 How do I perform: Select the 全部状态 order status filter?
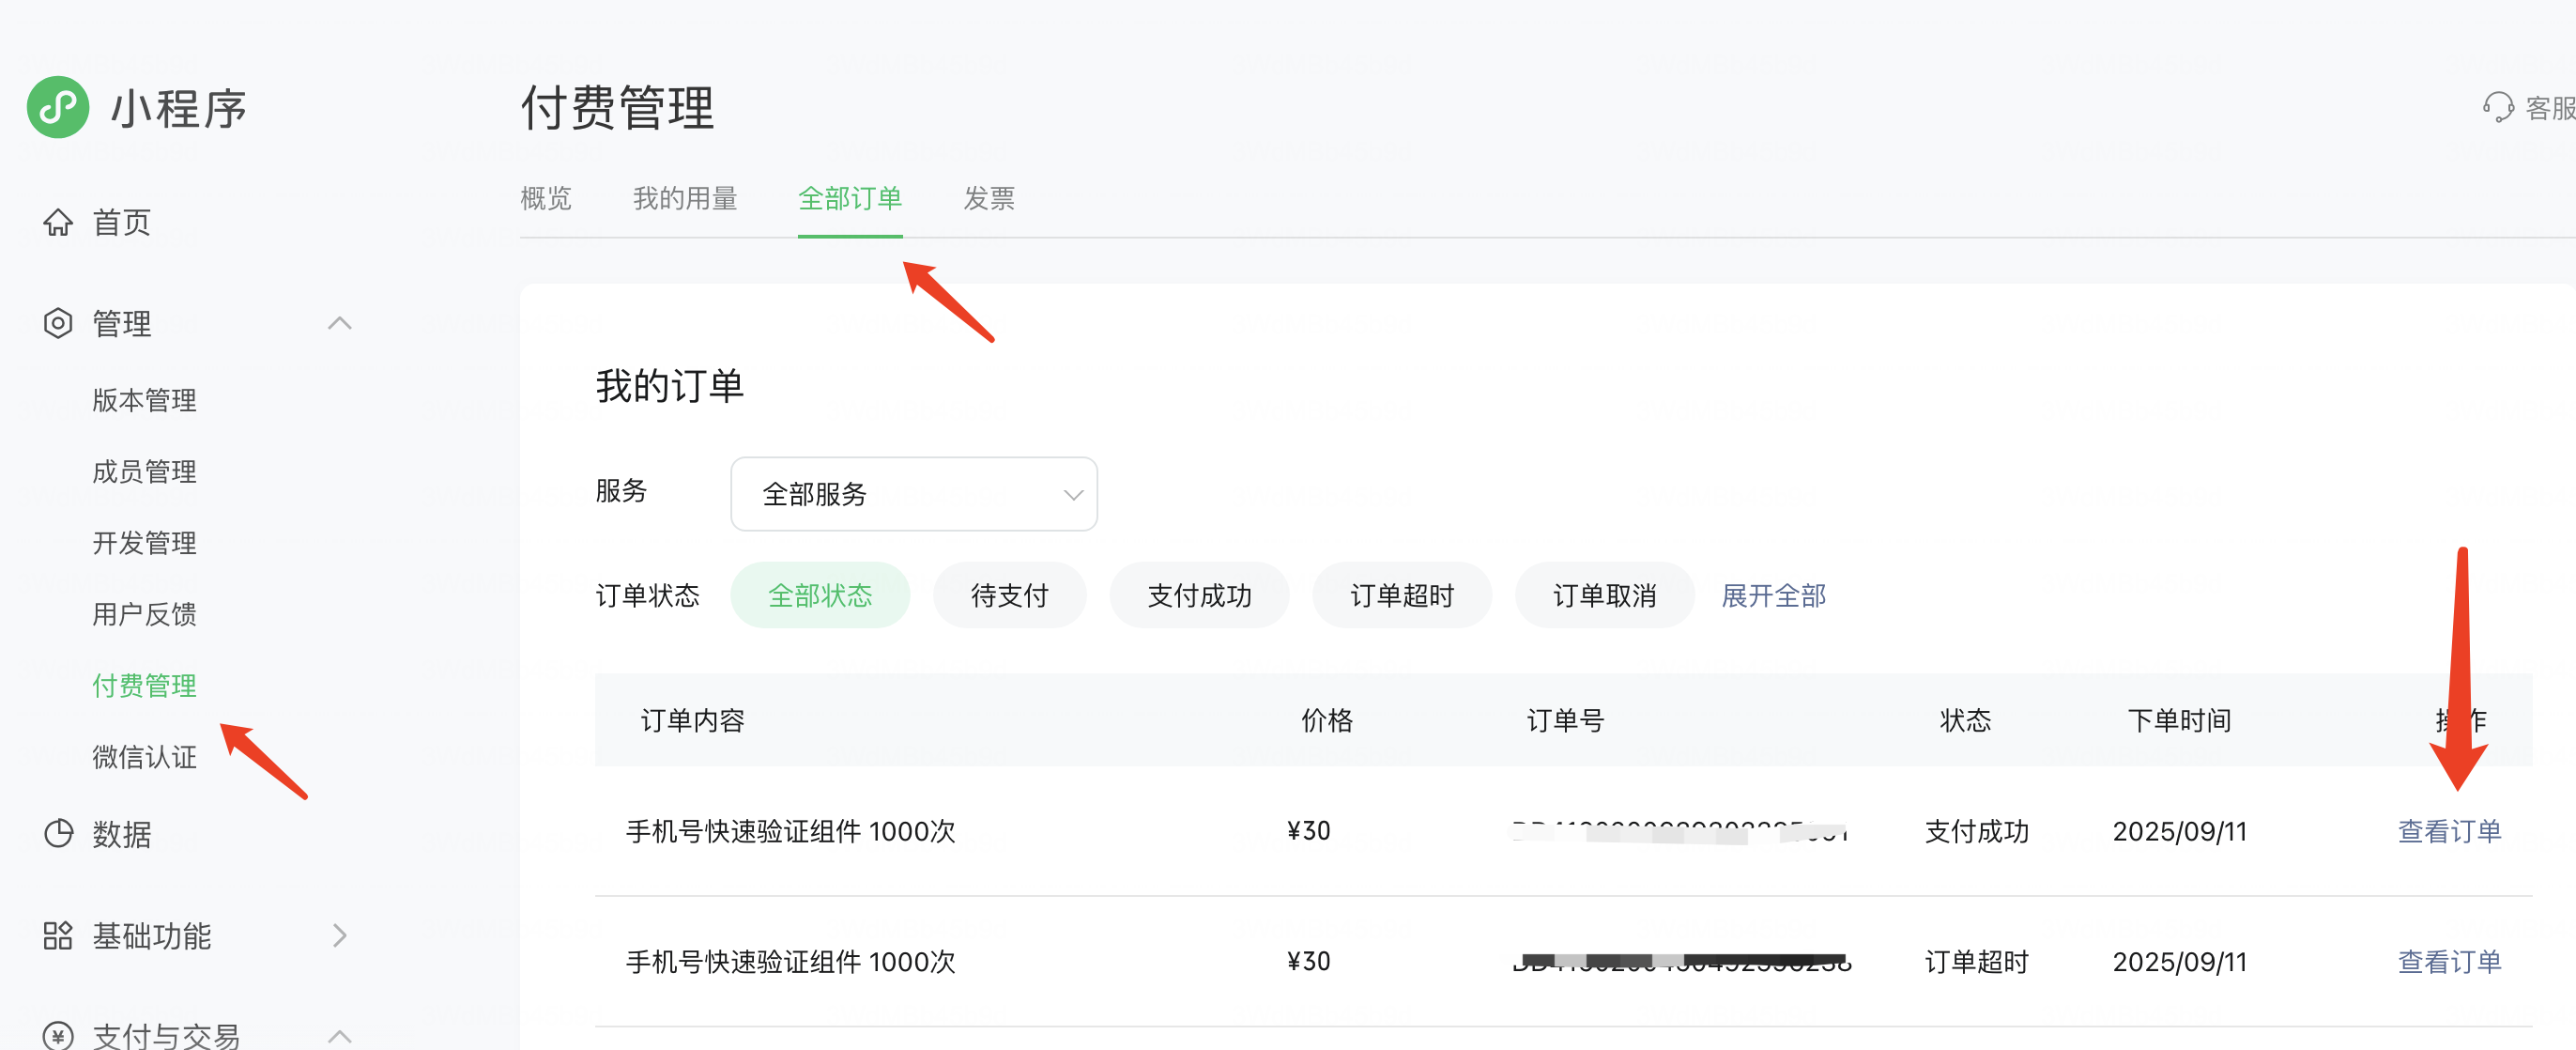pyautogui.click(x=819, y=595)
